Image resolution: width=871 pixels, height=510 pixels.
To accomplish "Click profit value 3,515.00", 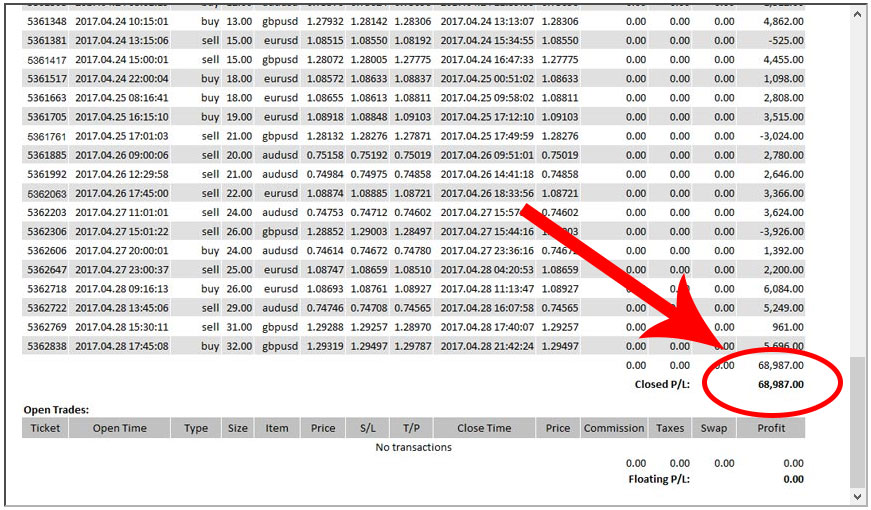I will (x=783, y=117).
